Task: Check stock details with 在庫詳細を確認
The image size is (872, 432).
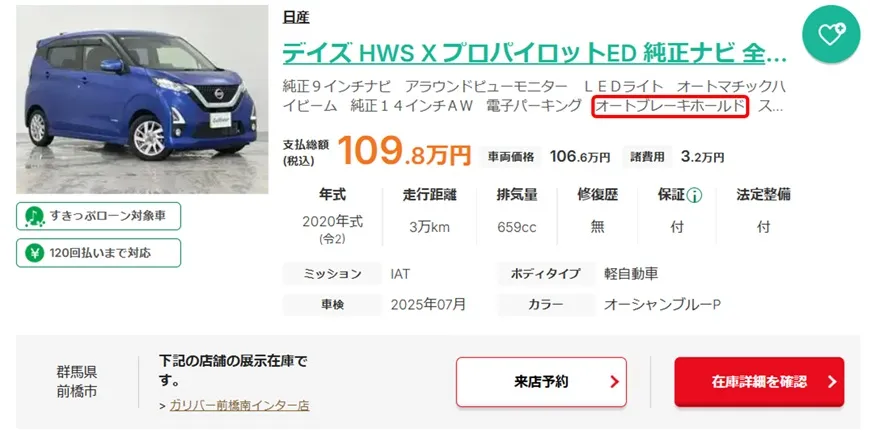Action: pyautogui.click(x=759, y=382)
